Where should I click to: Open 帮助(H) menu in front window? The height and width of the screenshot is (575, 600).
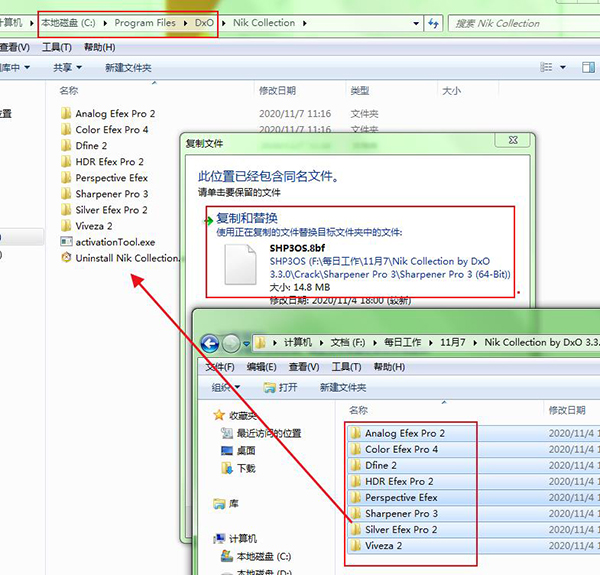click(389, 367)
